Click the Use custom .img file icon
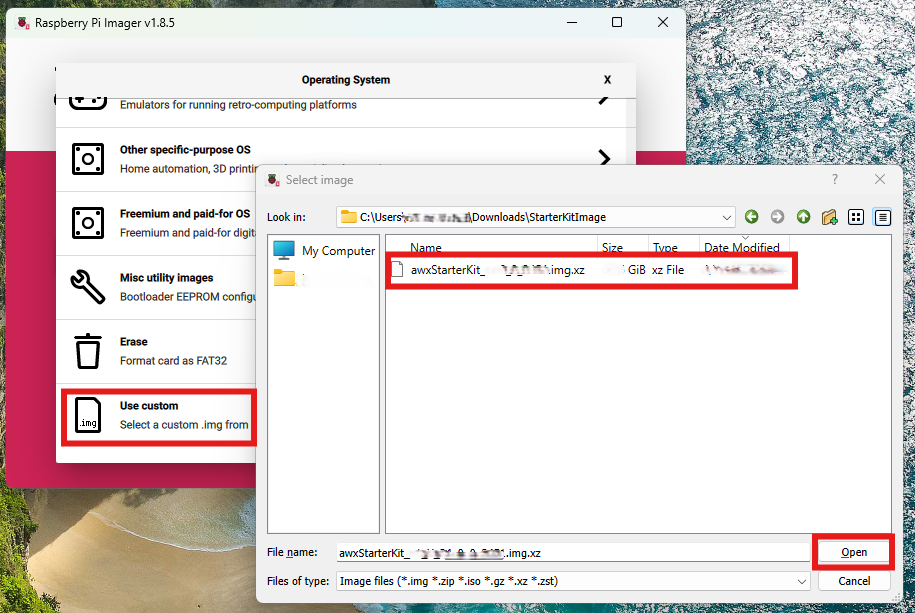This screenshot has width=915, height=613. (x=88, y=415)
